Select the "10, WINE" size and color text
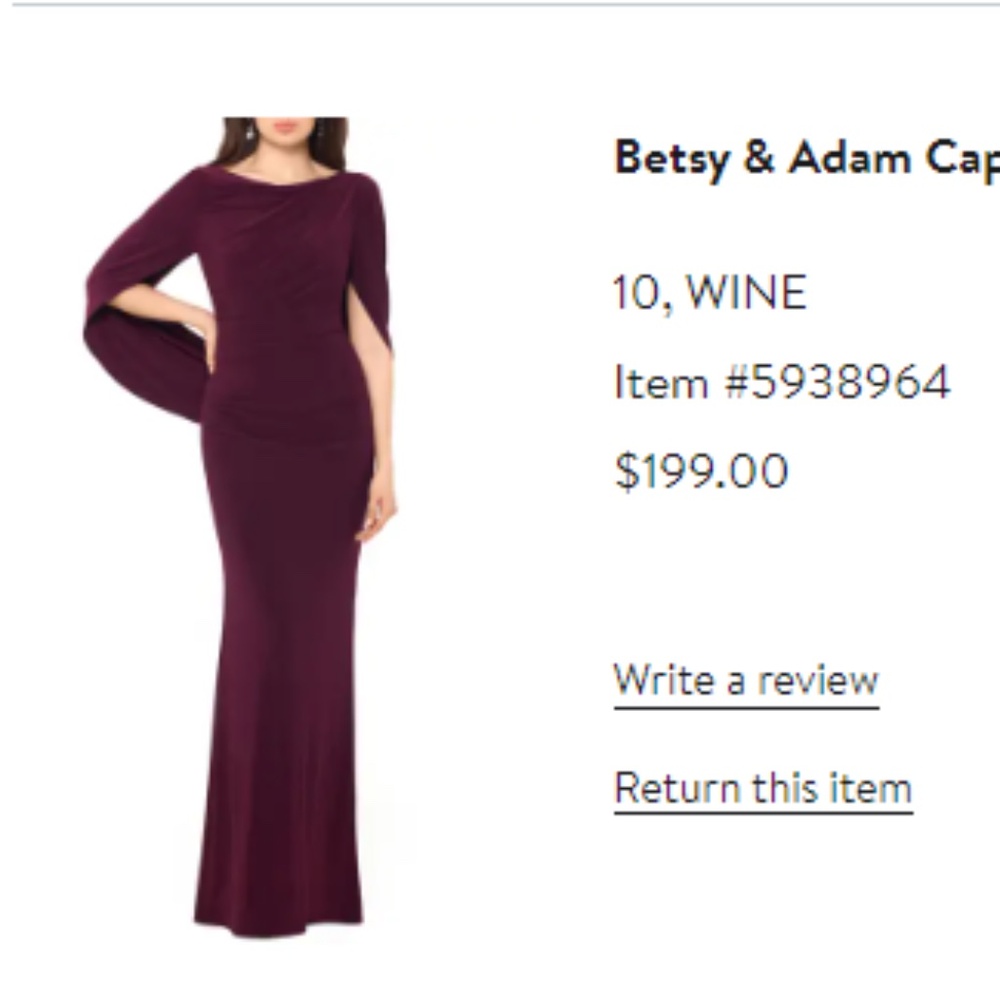This screenshot has width=1000, height=1000. (x=710, y=293)
